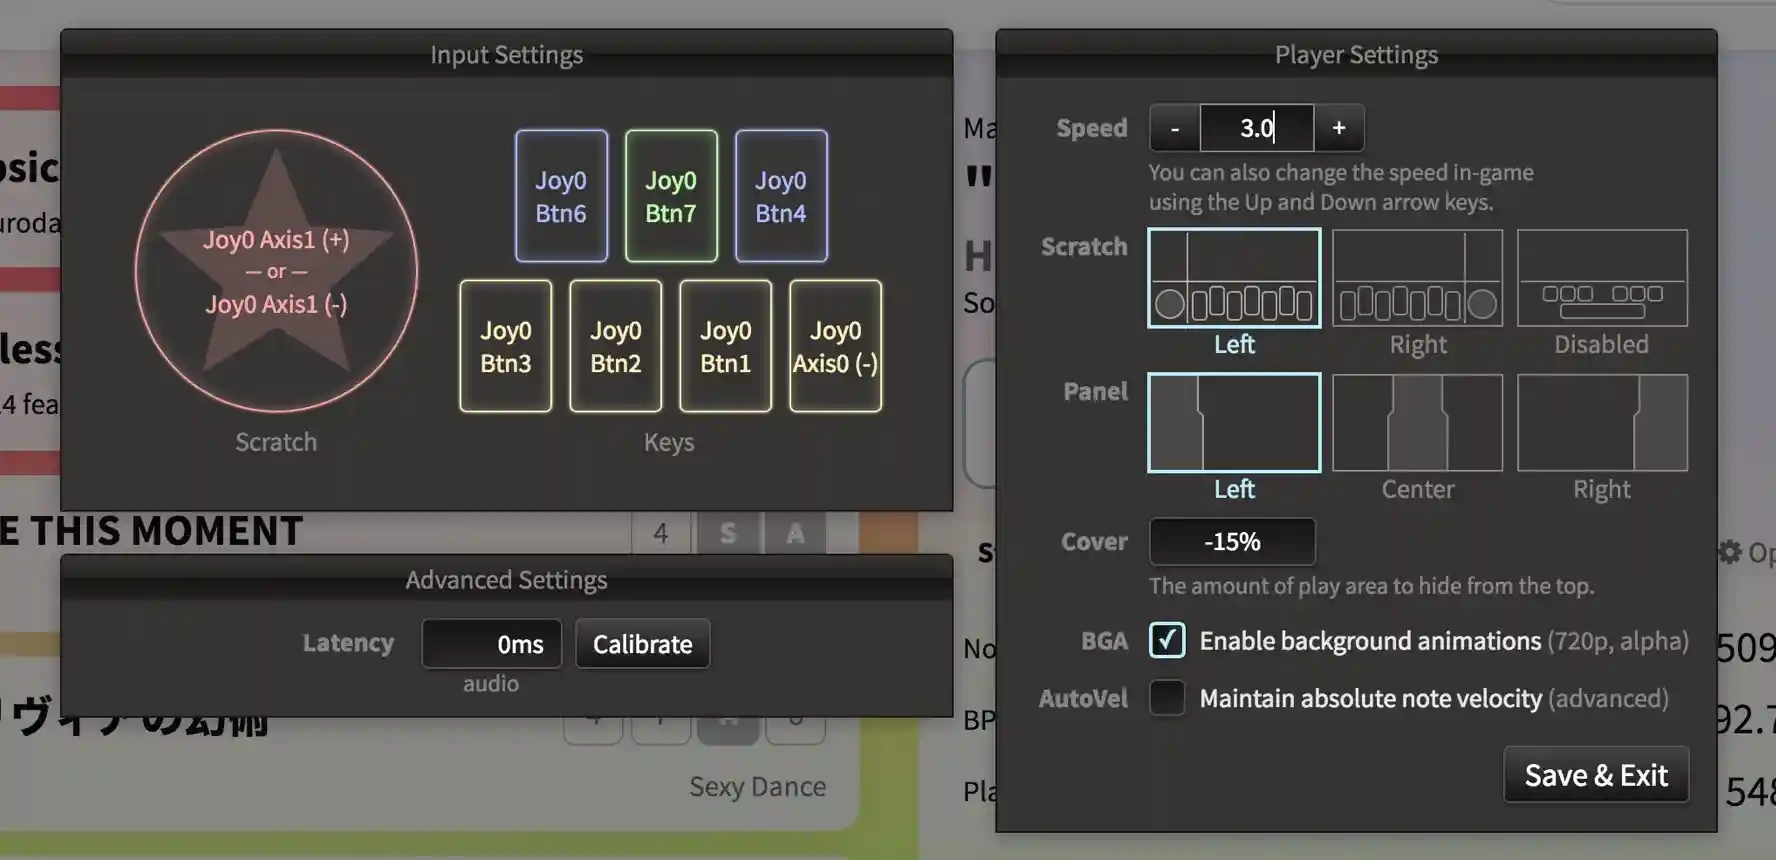Rebind the Joy0 Btn6 key
The image size is (1776, 860).
click(561, 196)
